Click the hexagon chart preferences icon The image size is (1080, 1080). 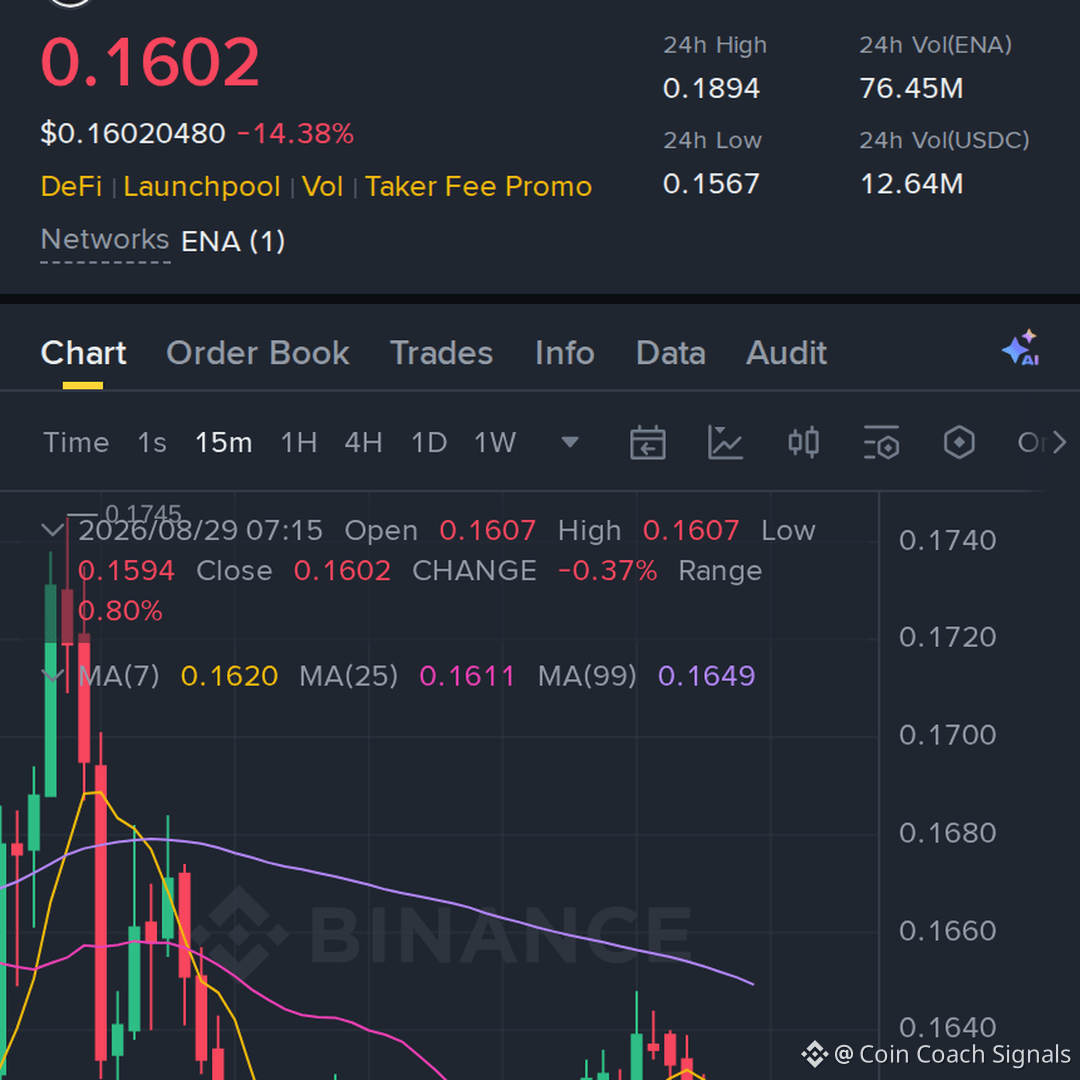pyautogui.click(x=959, y=442)
